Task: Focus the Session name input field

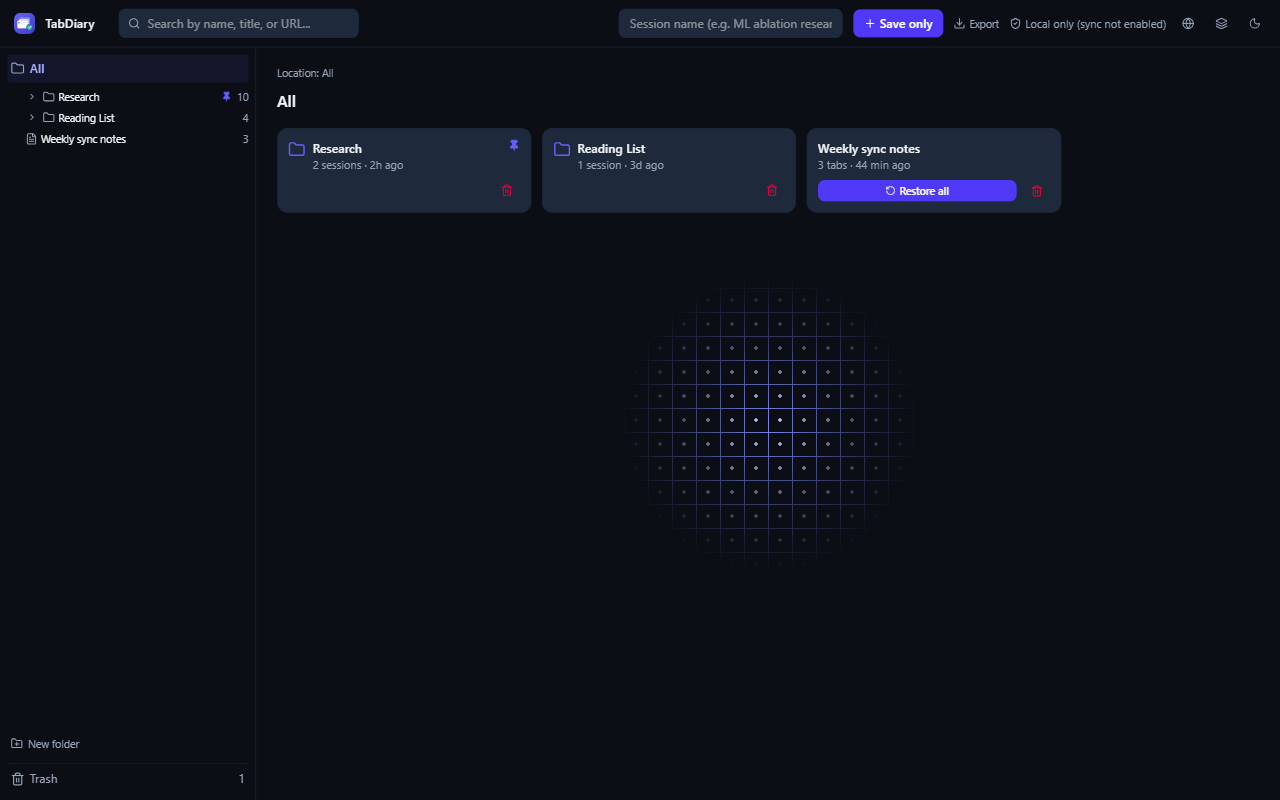Action: point(730,23)
